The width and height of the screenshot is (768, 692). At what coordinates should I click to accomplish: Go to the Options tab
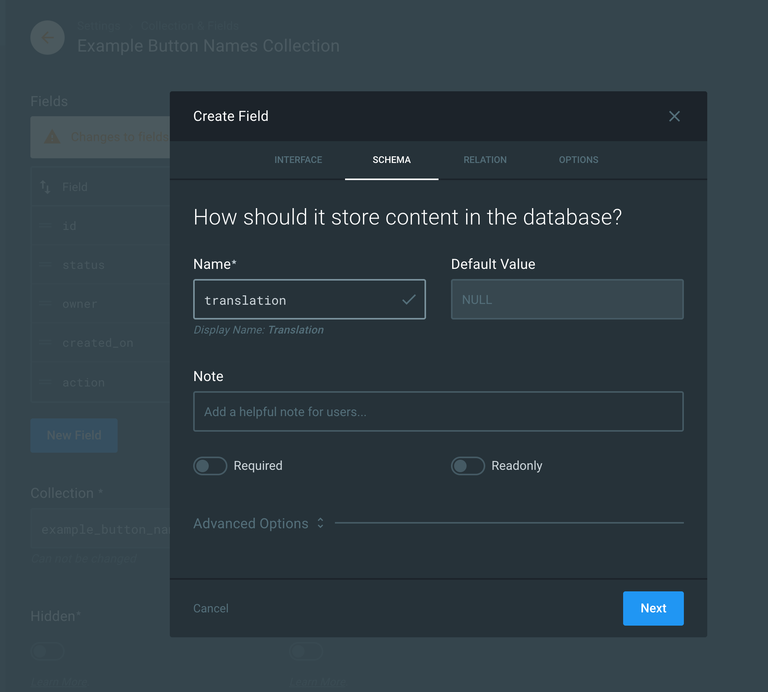pos(578,160)
